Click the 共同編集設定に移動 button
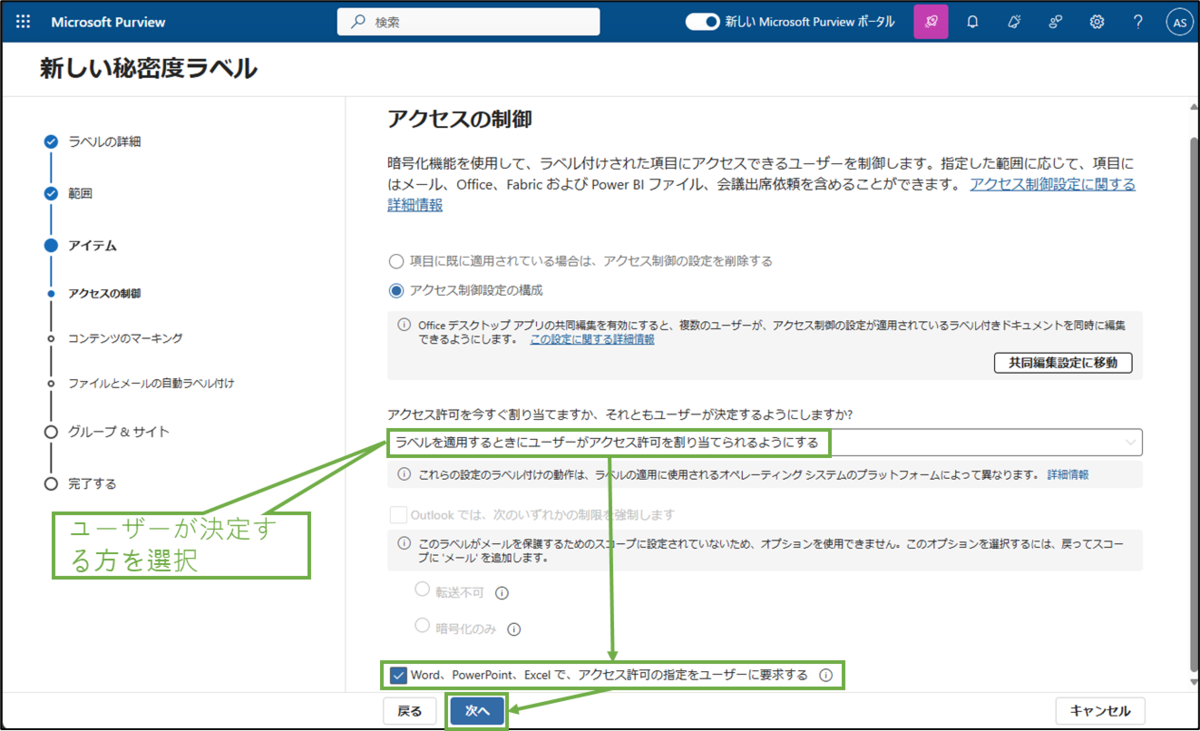This screenshot has width=1200, height=731. [x=1063, y=363]
